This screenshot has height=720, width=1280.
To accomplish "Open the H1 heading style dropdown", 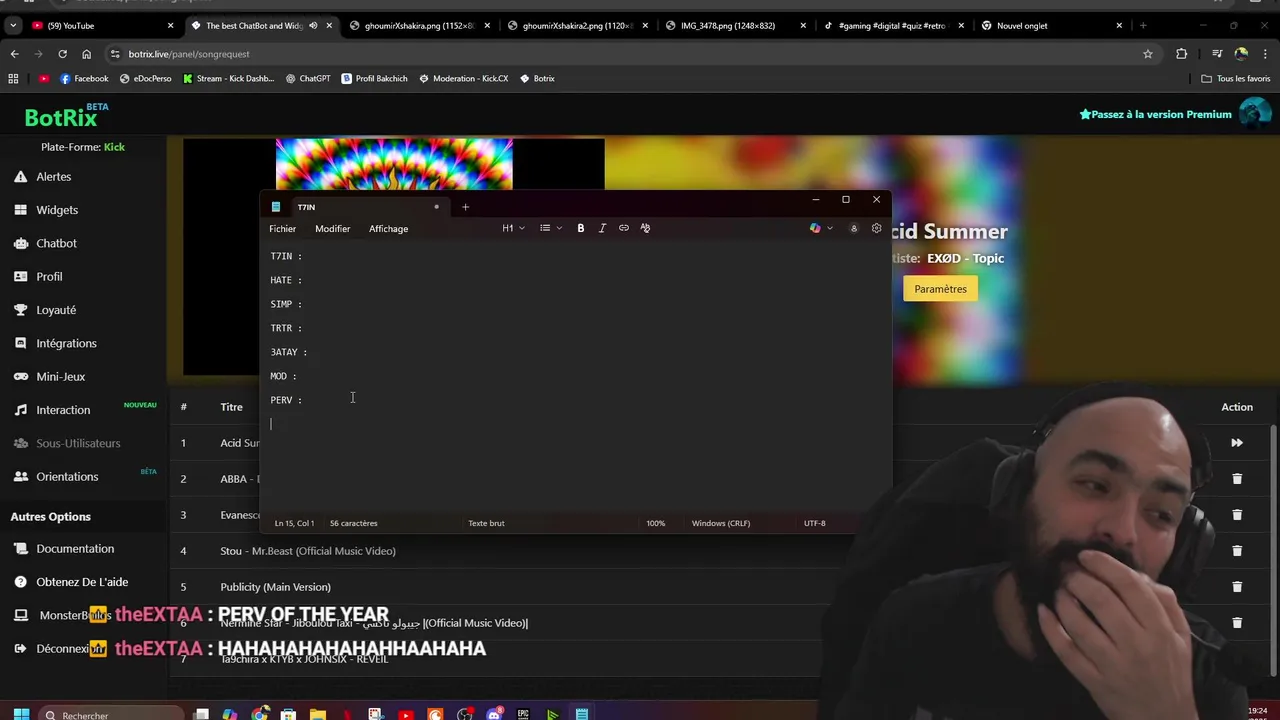I will click(513, 228).
